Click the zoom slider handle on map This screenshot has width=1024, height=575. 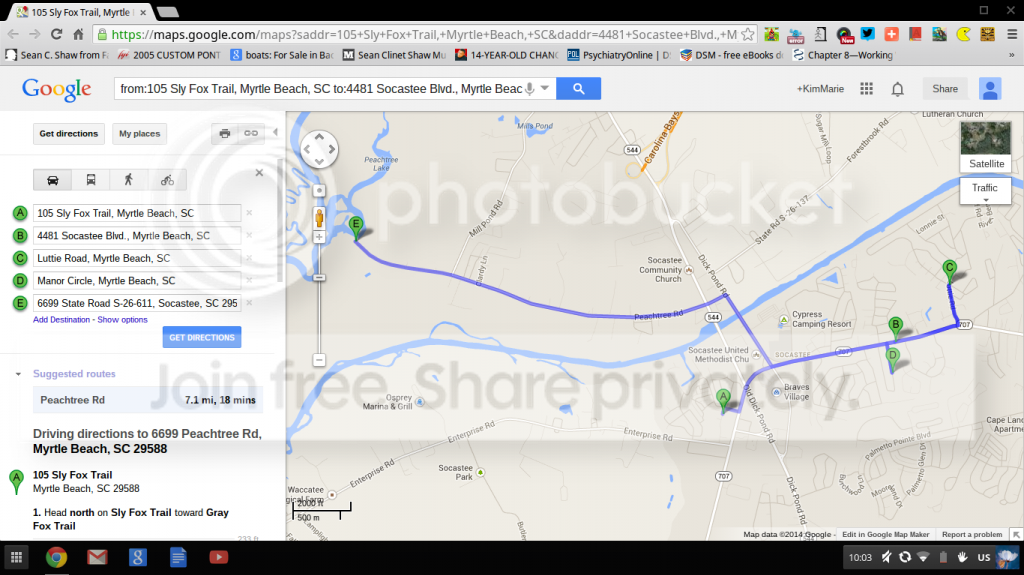tap(319, 278)
